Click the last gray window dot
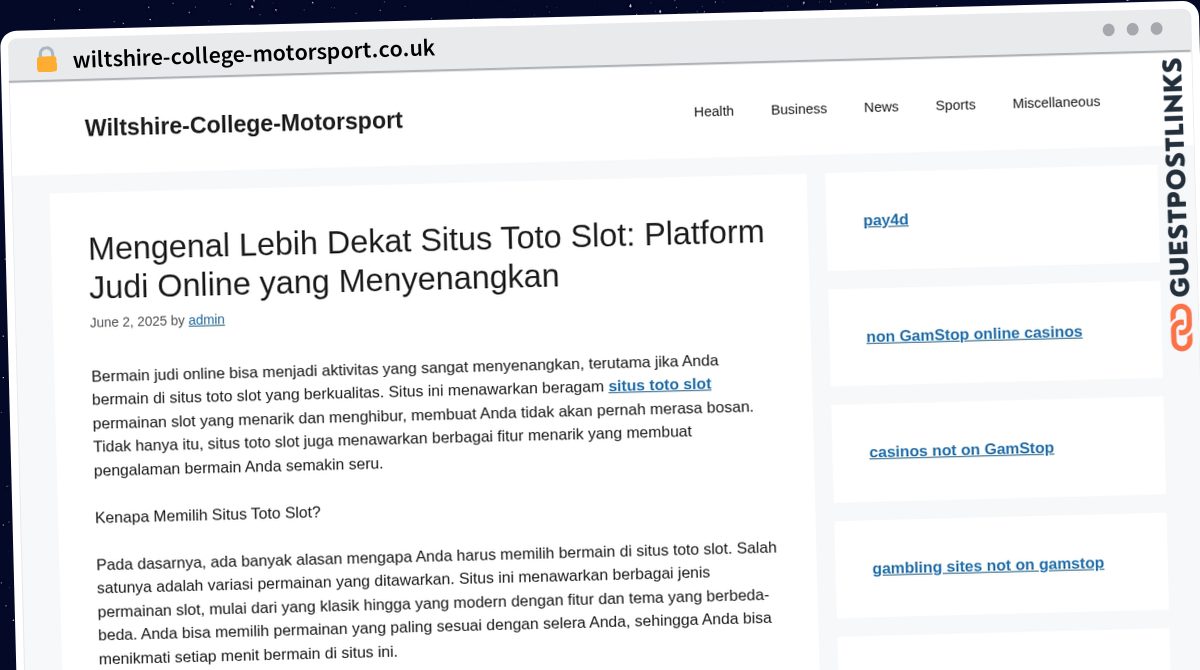The image size is (1200, 670). tap(1156, 29)
